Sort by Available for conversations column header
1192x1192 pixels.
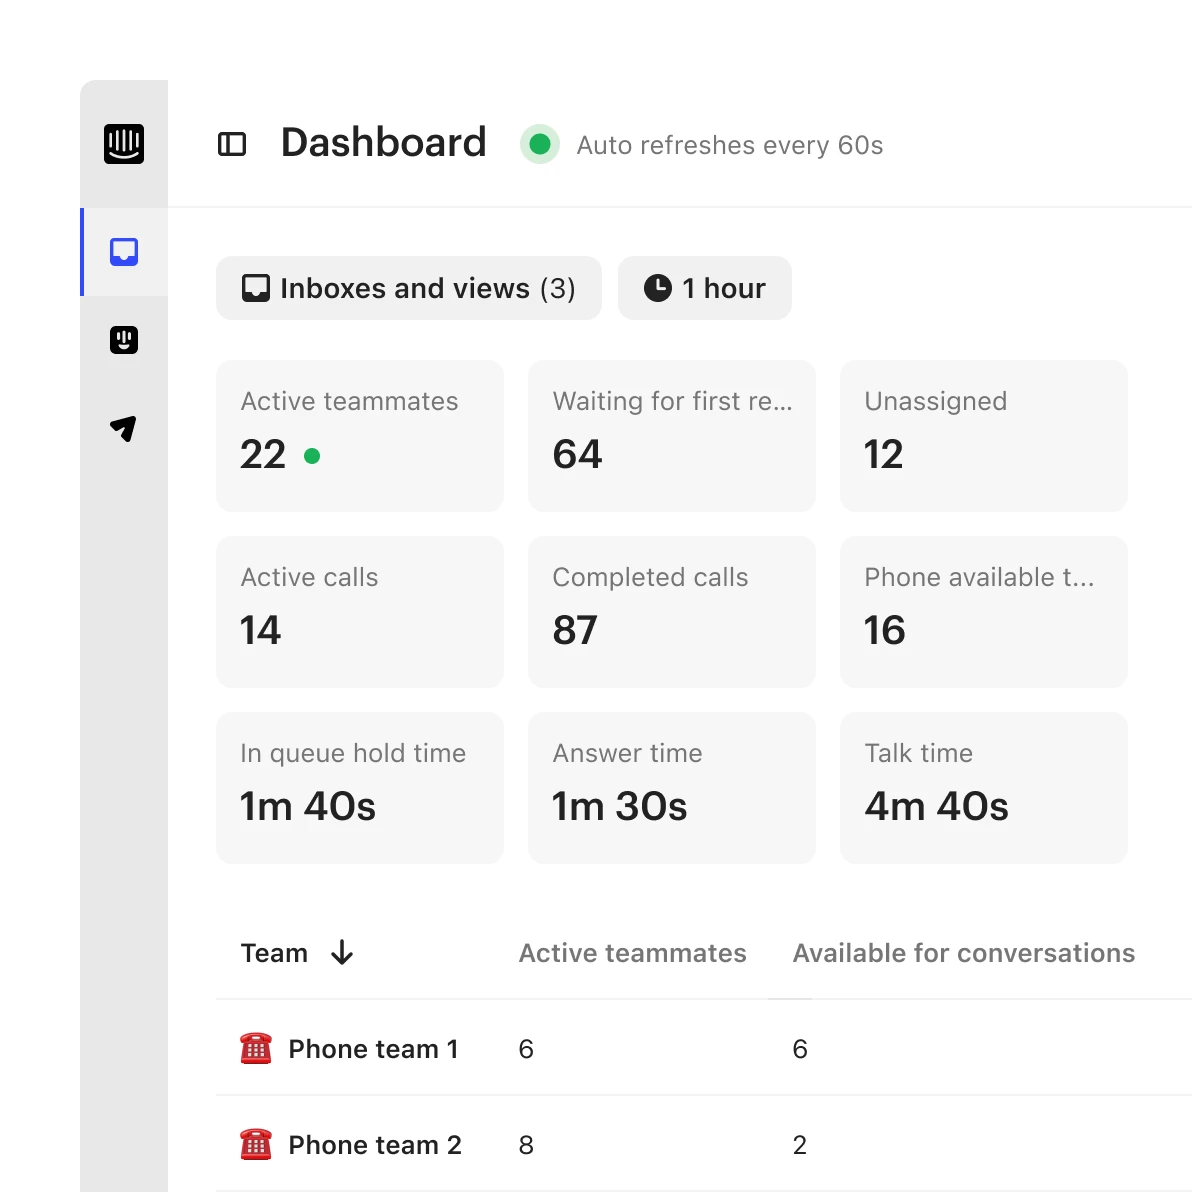964,953
